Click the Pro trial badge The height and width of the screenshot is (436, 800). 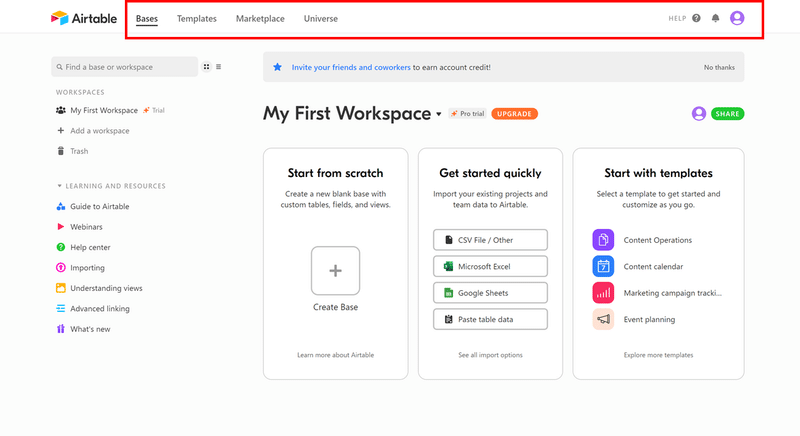click(467, 114)
